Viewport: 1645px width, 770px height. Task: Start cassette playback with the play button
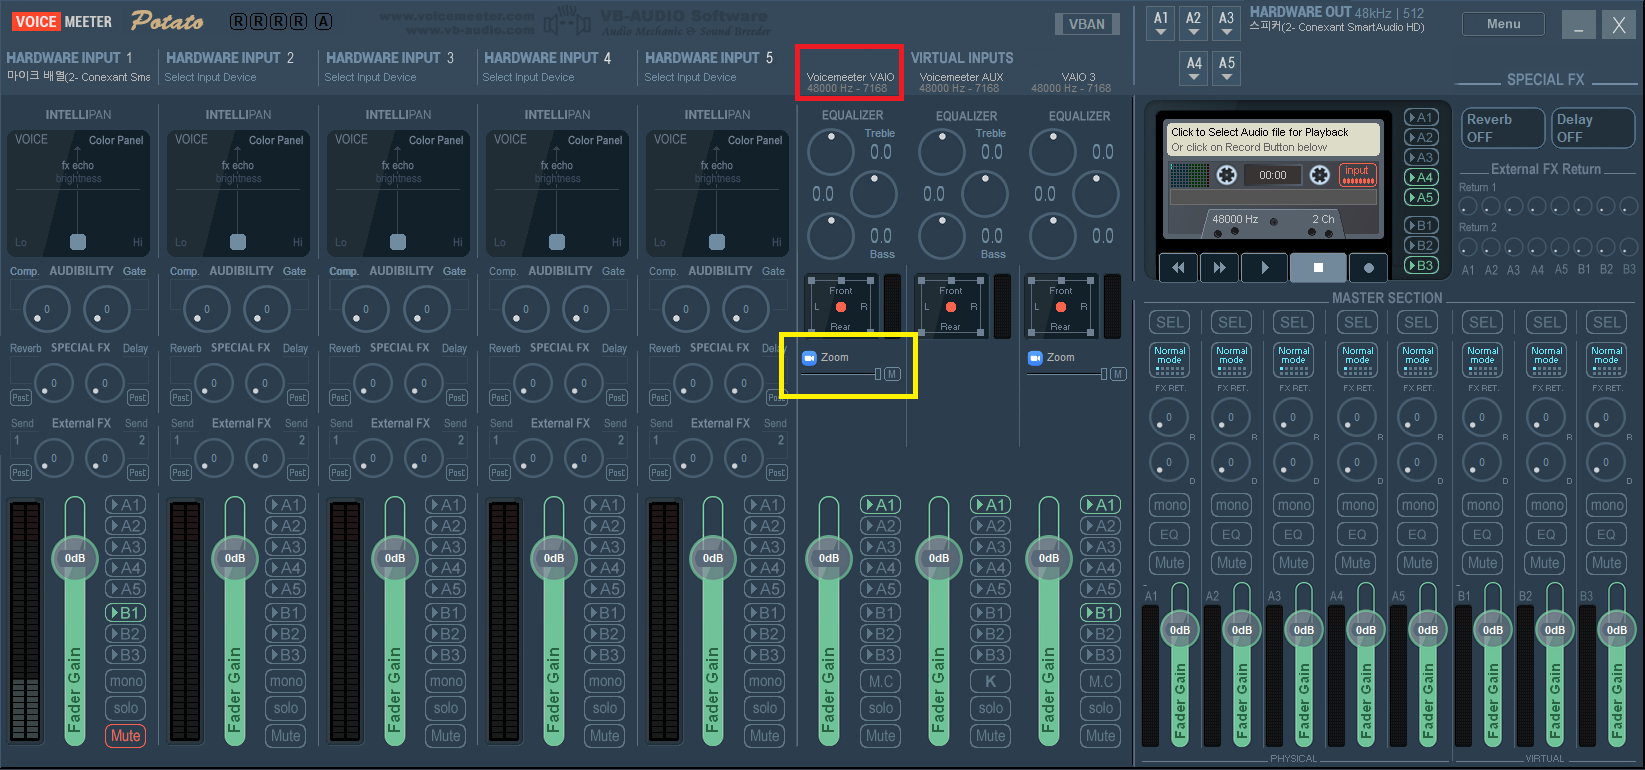[x=1265, y=267]
